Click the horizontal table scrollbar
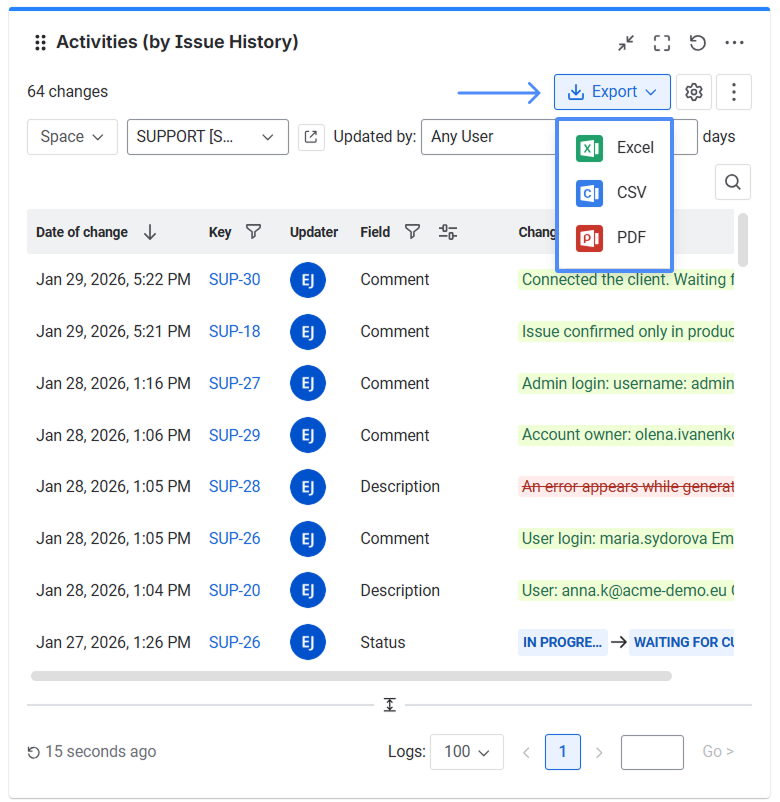Screen dimensions: 780x802 pyautogui.click(x=351, y=677)
